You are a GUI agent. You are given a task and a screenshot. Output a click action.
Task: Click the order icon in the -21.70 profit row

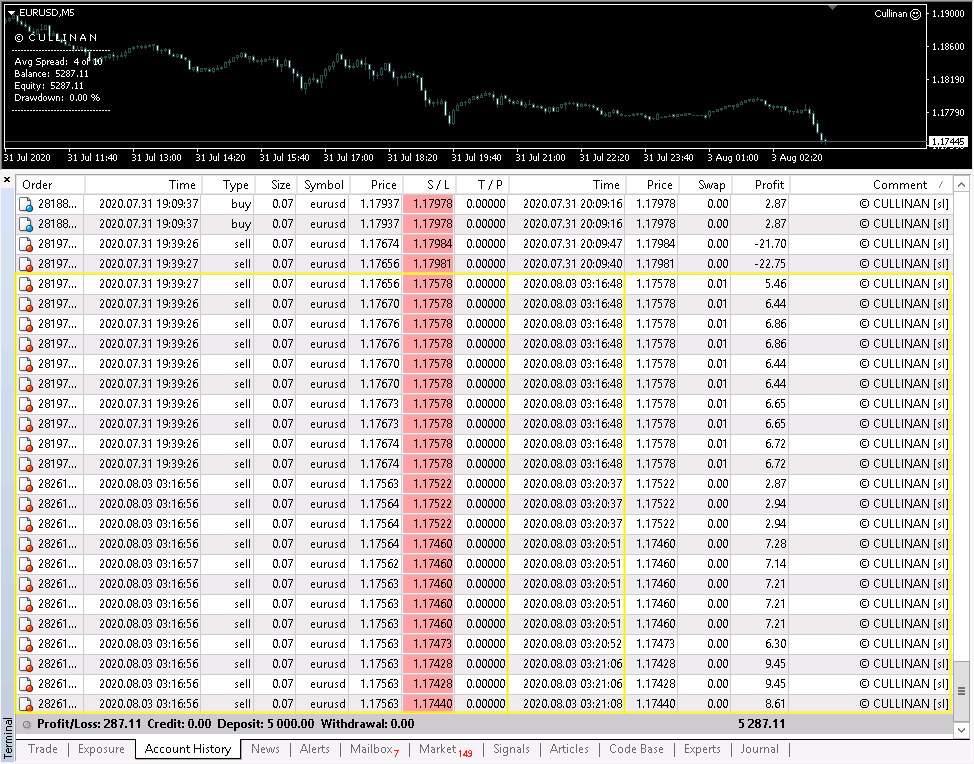25,244
